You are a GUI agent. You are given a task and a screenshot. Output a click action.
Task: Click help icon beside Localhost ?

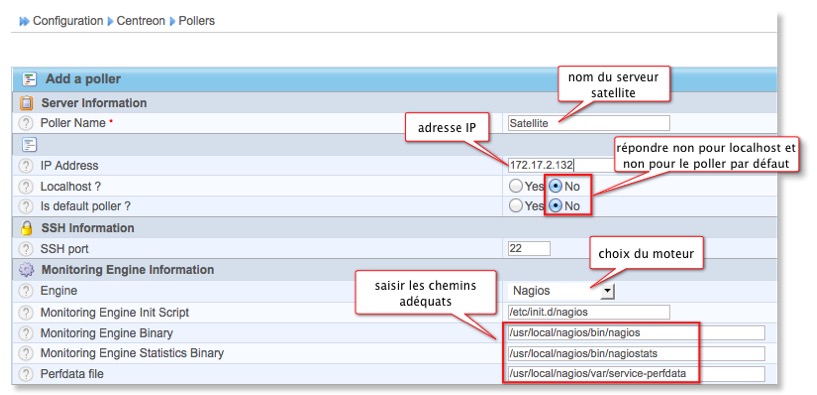pyautogui.click(x=25, y=186)
